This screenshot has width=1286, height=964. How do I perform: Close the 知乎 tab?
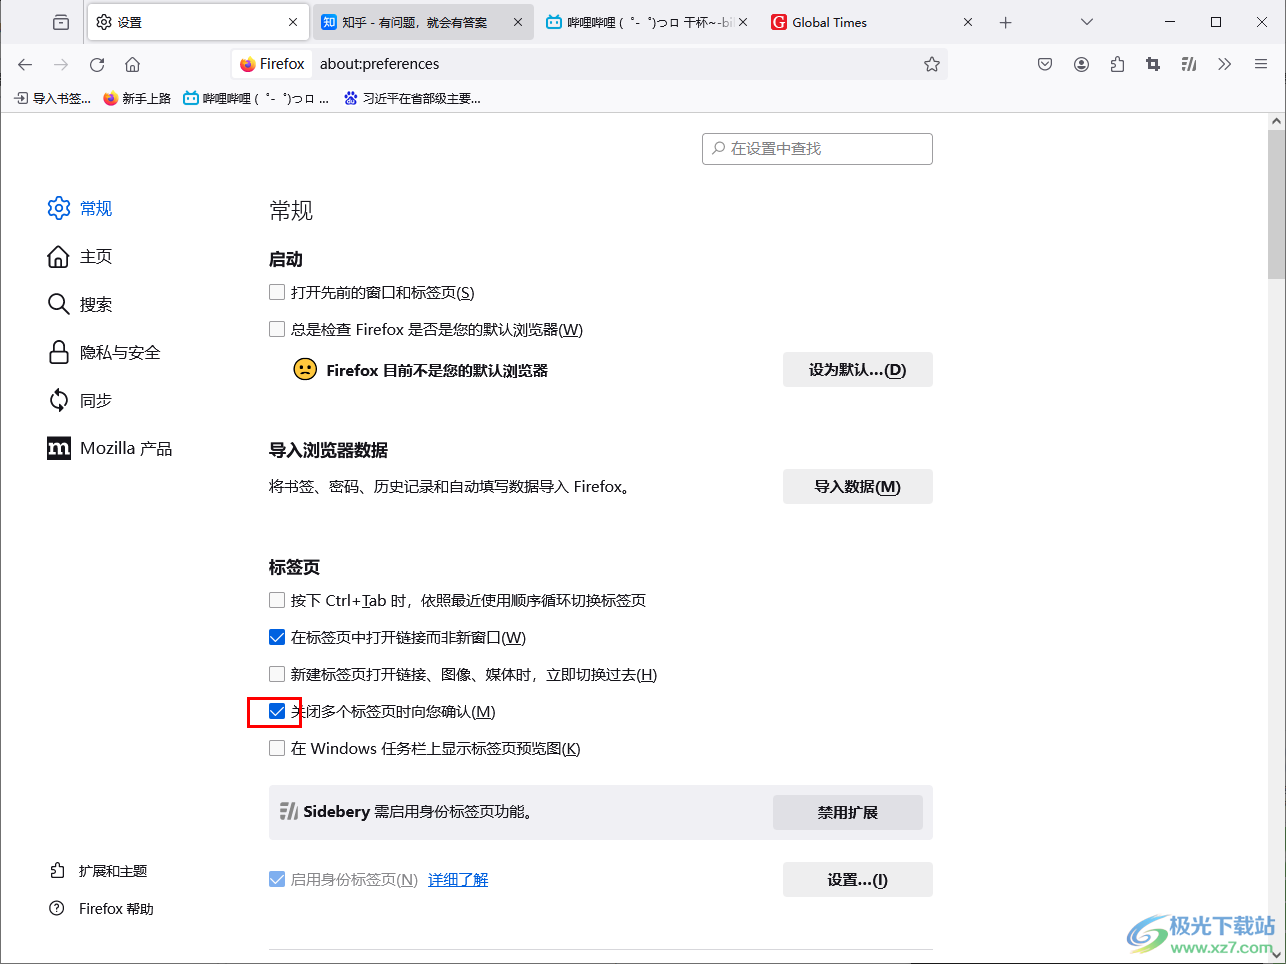pos(518,22)
